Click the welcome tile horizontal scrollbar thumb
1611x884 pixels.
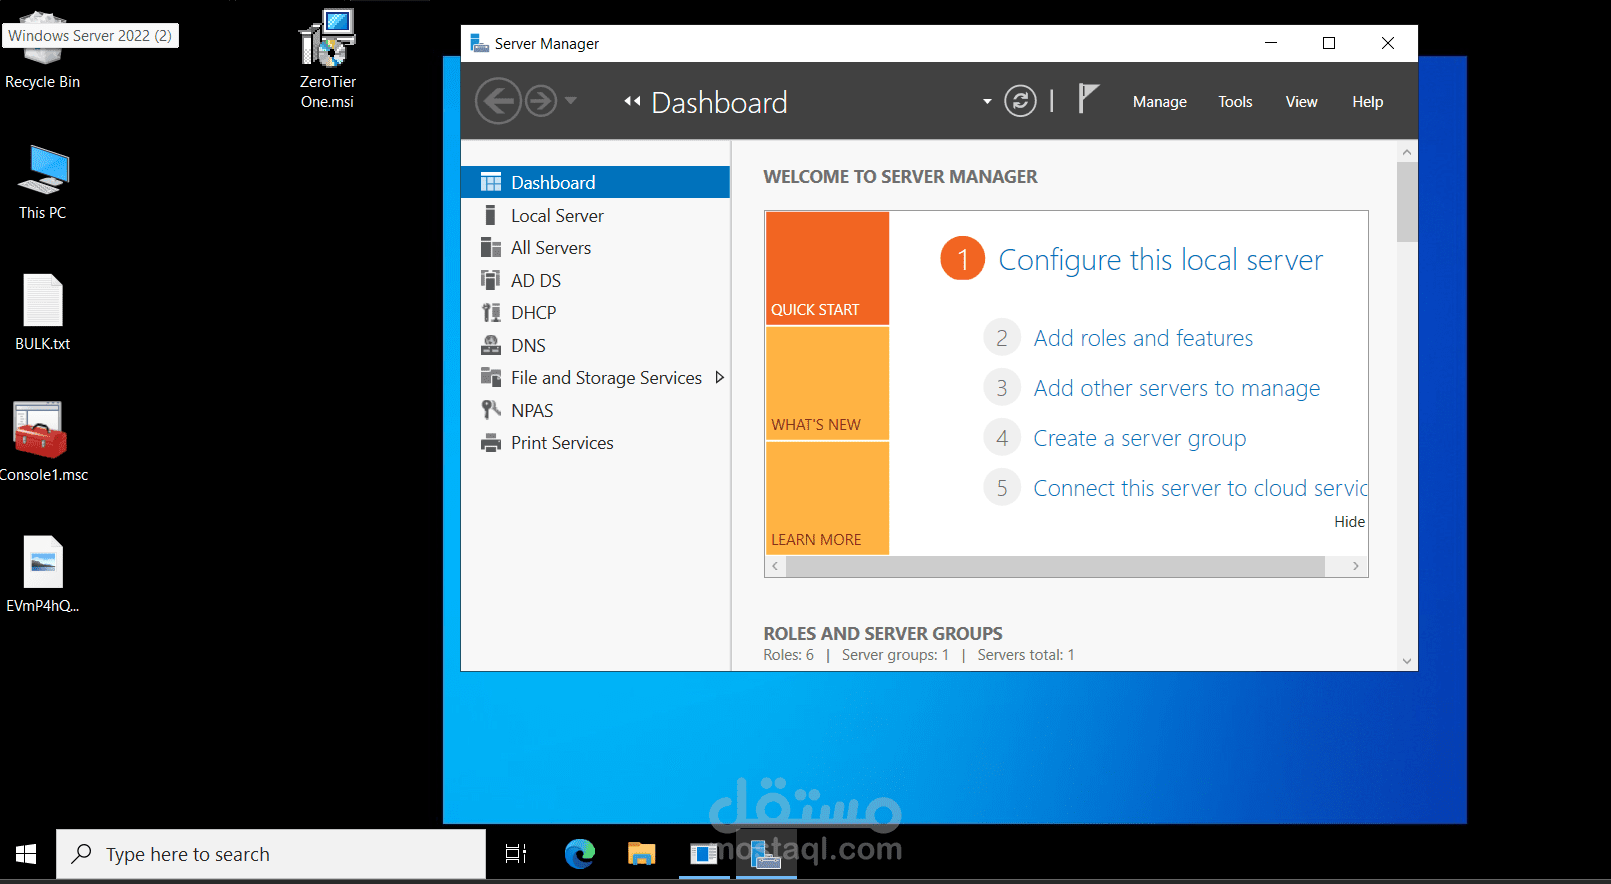(1055, 567)
